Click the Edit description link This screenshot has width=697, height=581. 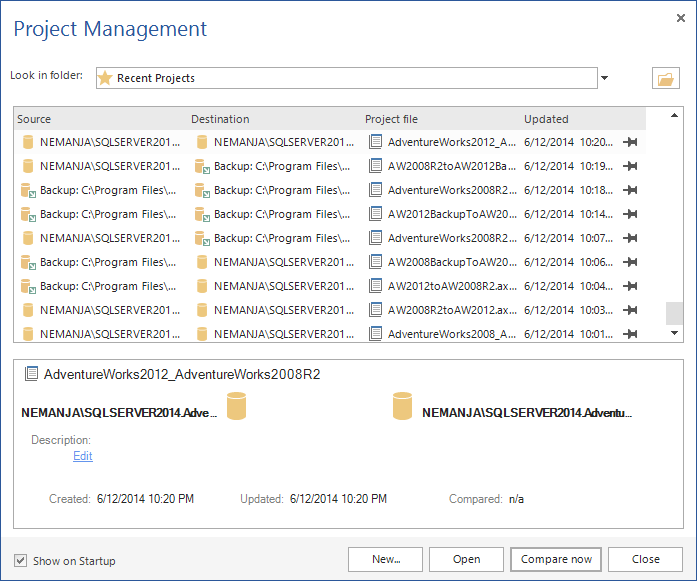pos(83,456)
